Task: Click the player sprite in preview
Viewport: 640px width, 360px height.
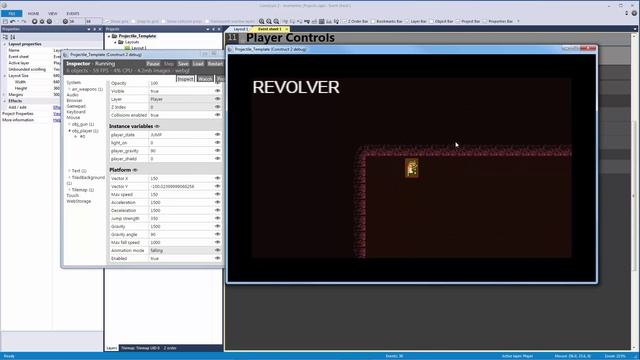Action: click(x=411, y=168)
